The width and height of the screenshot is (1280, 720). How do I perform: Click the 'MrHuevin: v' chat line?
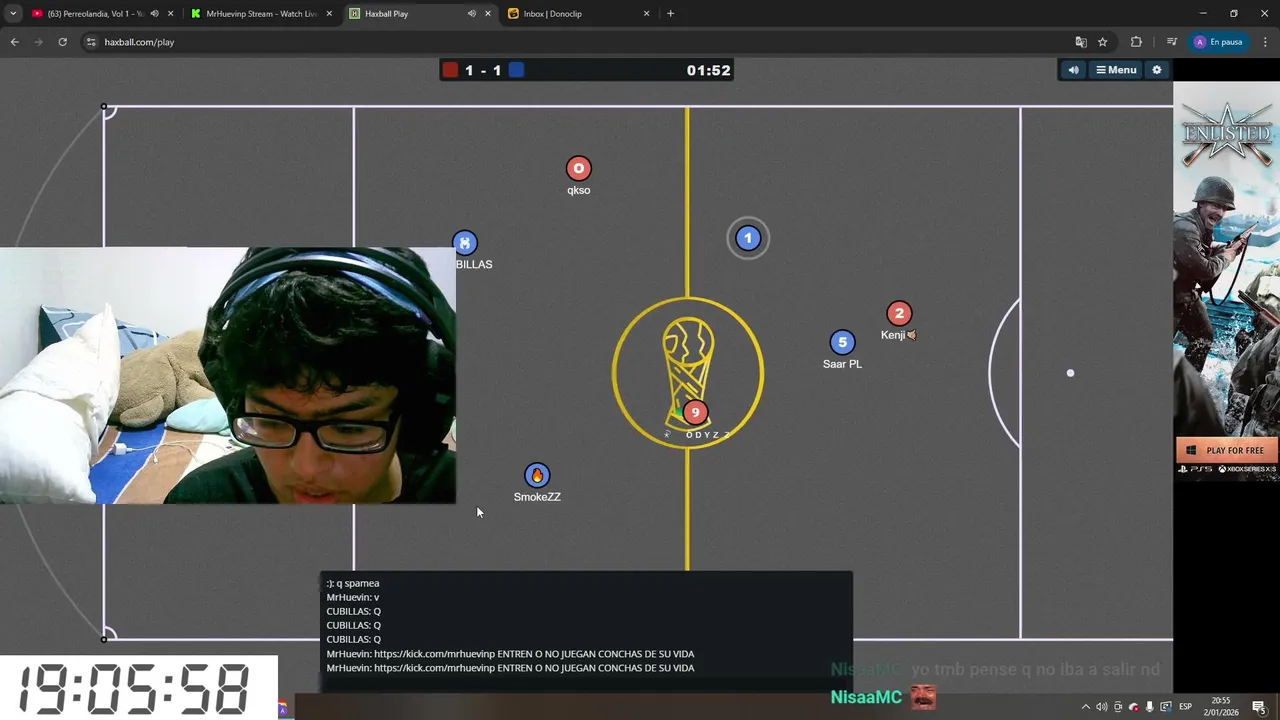point(353,597)
